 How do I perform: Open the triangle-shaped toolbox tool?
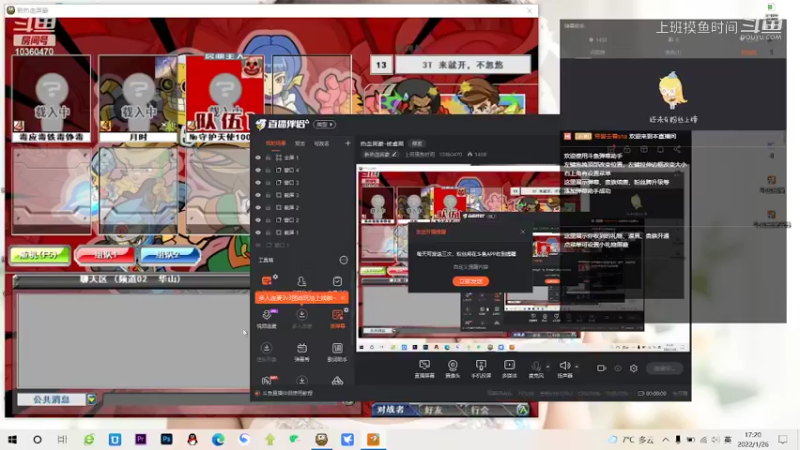(337, 381)
